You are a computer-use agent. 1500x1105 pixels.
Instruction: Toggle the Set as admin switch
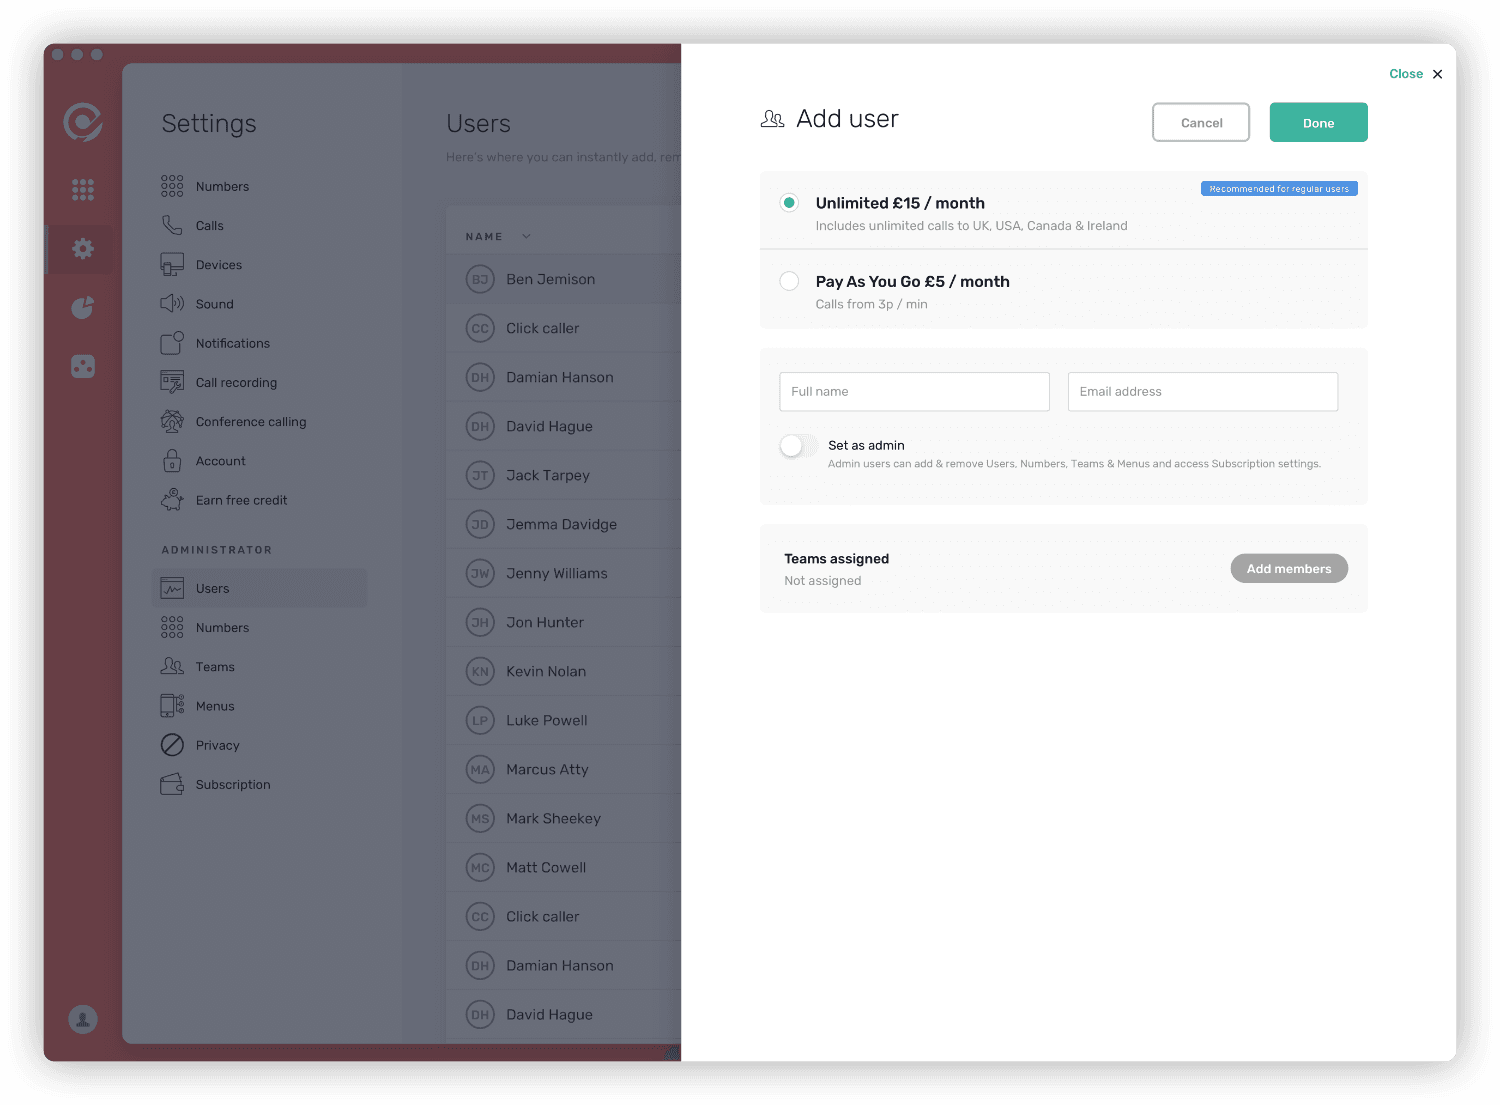coord(799,446)
